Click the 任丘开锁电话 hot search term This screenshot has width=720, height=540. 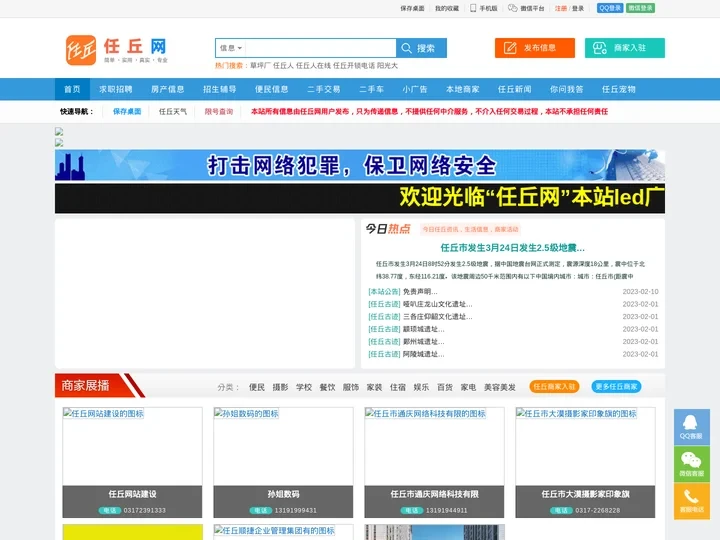pyautogui.click(x=354, y=66)
